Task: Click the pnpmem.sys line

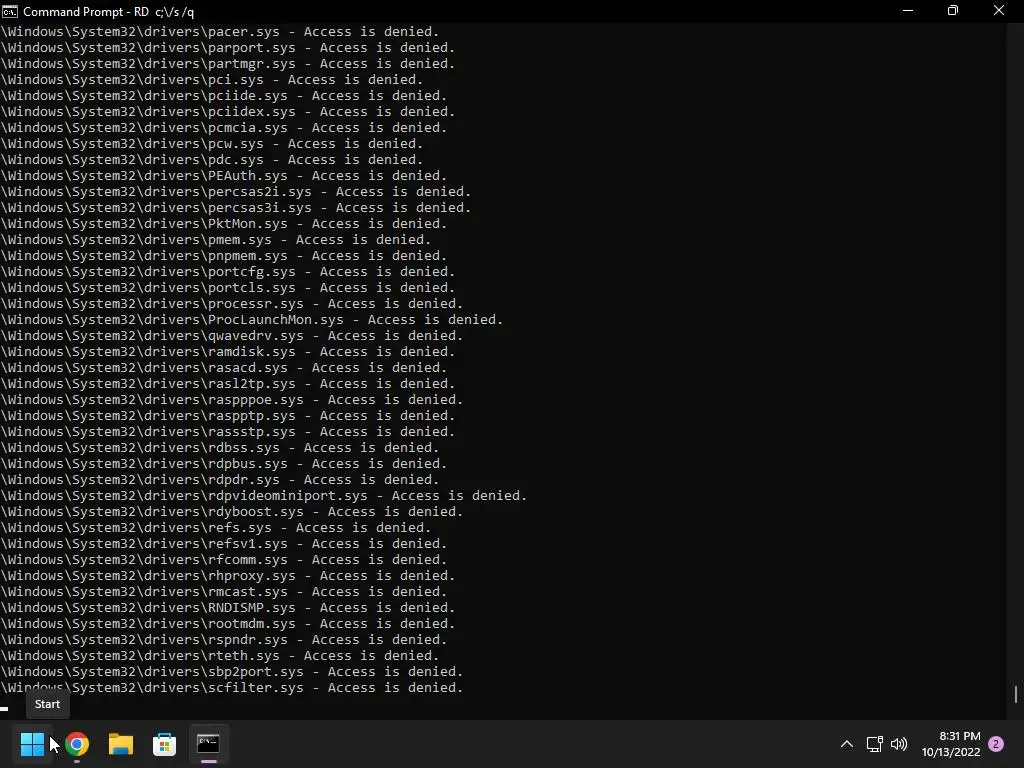Action: click(223, 255)
